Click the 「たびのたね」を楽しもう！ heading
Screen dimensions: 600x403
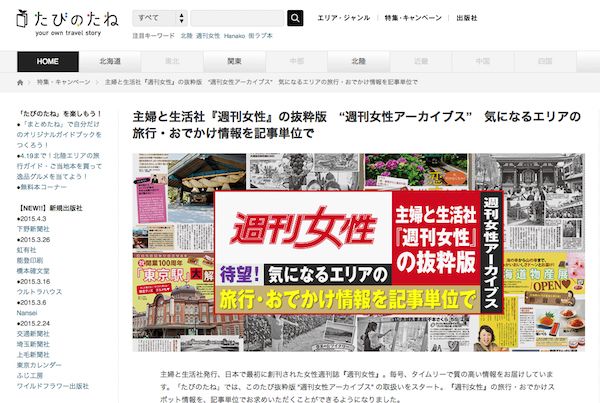click(60, 114)
